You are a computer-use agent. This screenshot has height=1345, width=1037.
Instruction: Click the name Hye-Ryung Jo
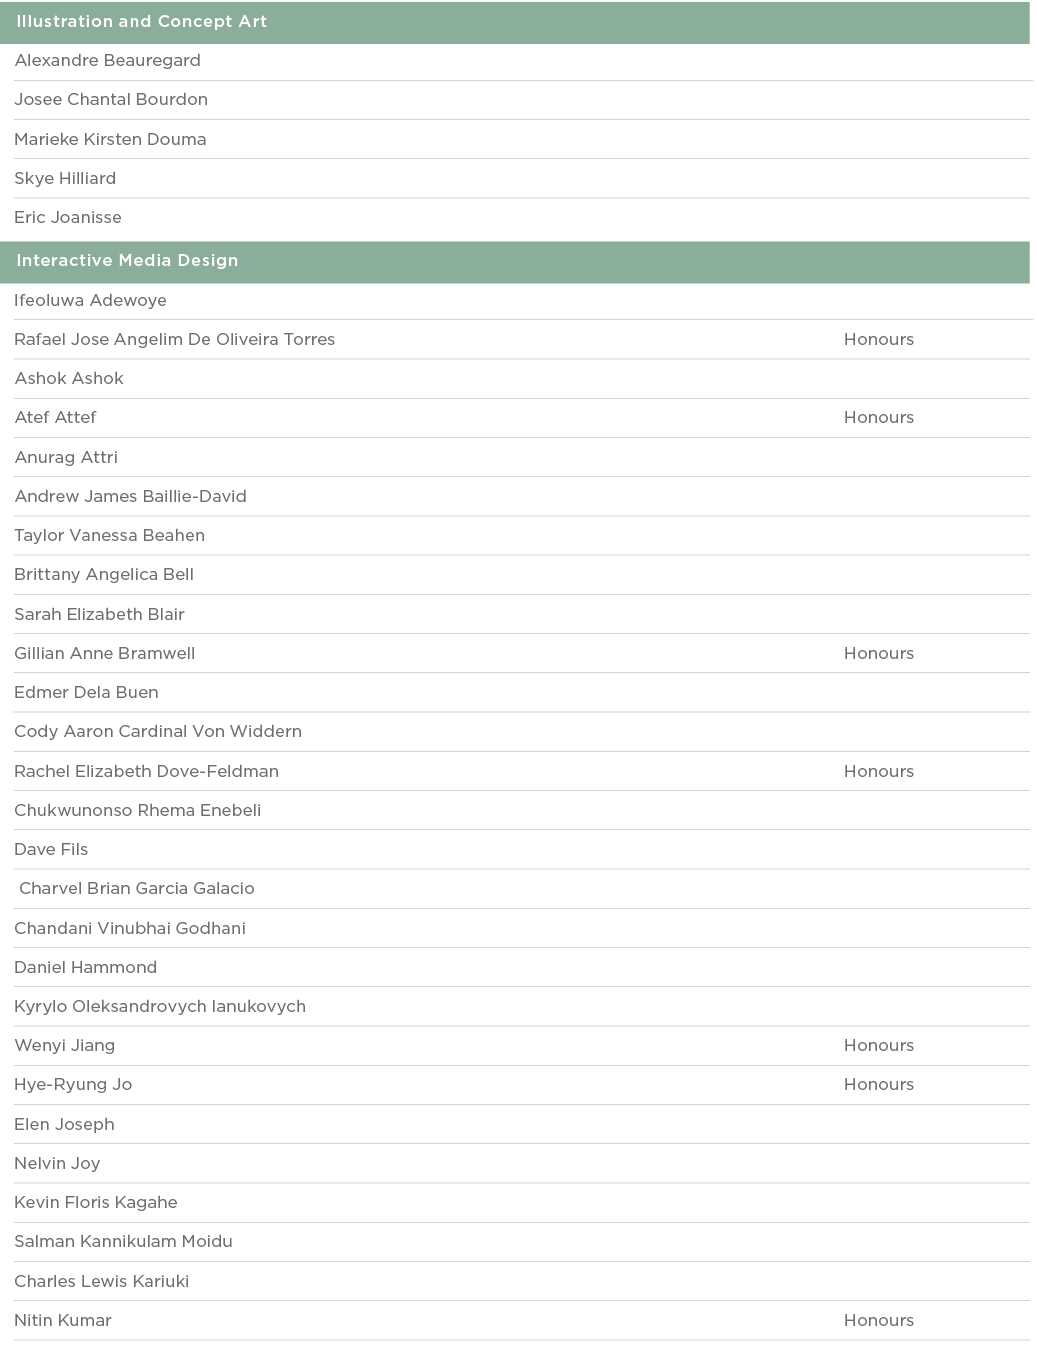pos(73,1085)
